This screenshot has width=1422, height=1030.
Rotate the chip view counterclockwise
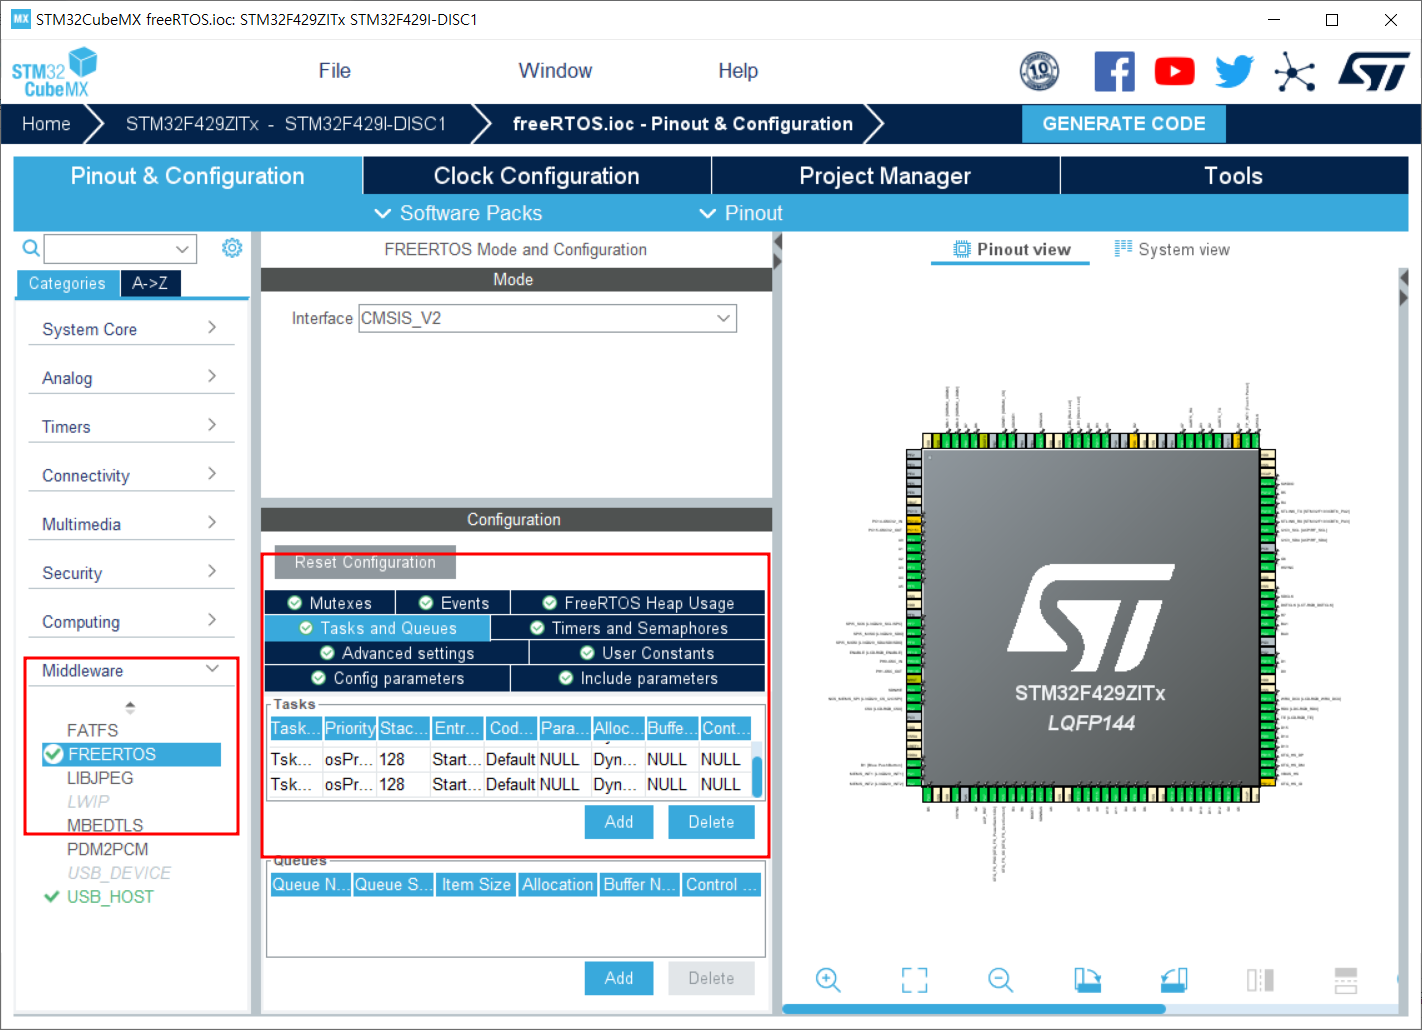click(x=1174, y=980)
